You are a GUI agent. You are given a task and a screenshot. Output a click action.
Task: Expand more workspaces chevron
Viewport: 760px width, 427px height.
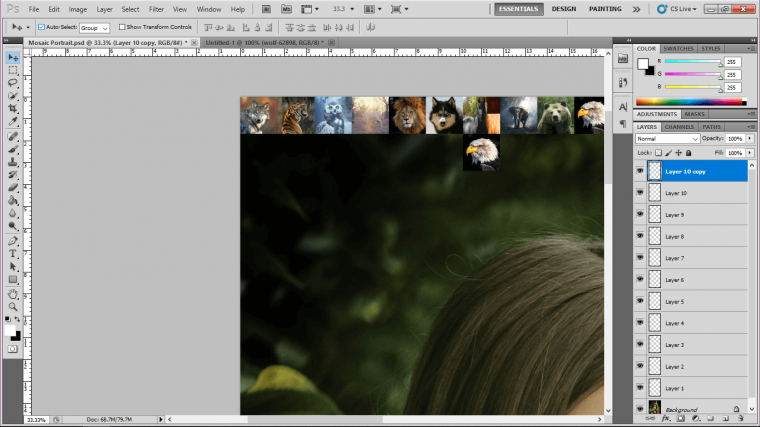[636, 9]
